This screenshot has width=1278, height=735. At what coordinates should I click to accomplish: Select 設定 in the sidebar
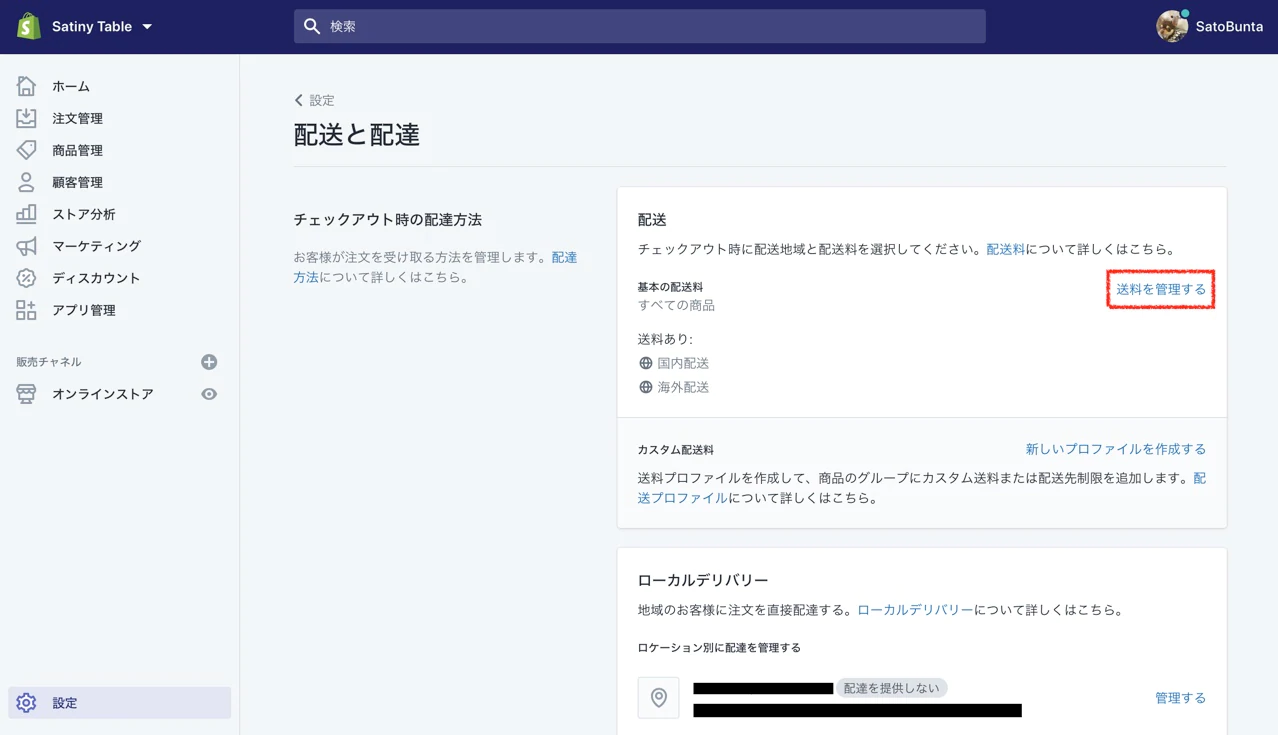pos(65,703)
